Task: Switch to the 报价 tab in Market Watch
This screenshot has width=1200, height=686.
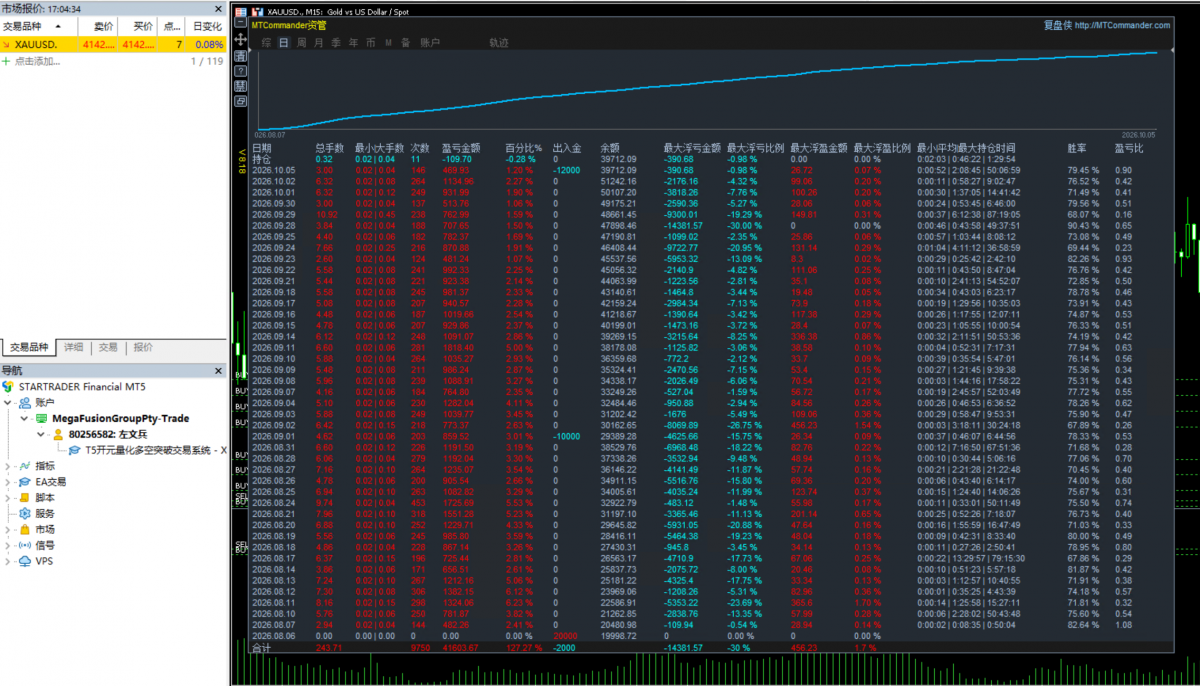Action: tap(143, 347)
